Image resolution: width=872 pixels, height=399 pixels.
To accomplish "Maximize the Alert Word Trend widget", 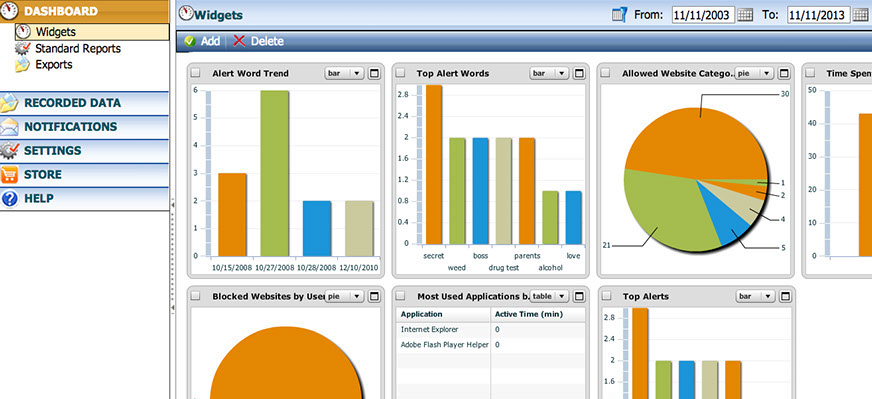I will coord(374,73).
